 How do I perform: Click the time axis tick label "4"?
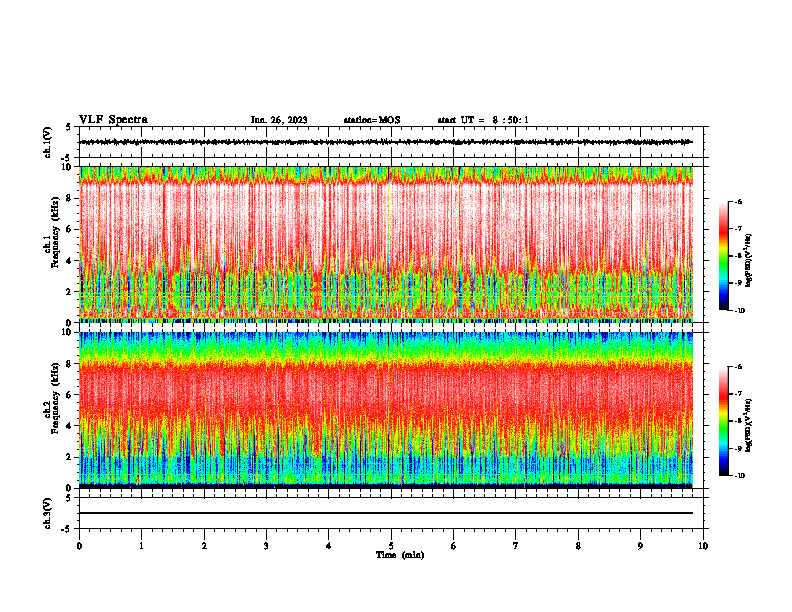coord(329,546)
